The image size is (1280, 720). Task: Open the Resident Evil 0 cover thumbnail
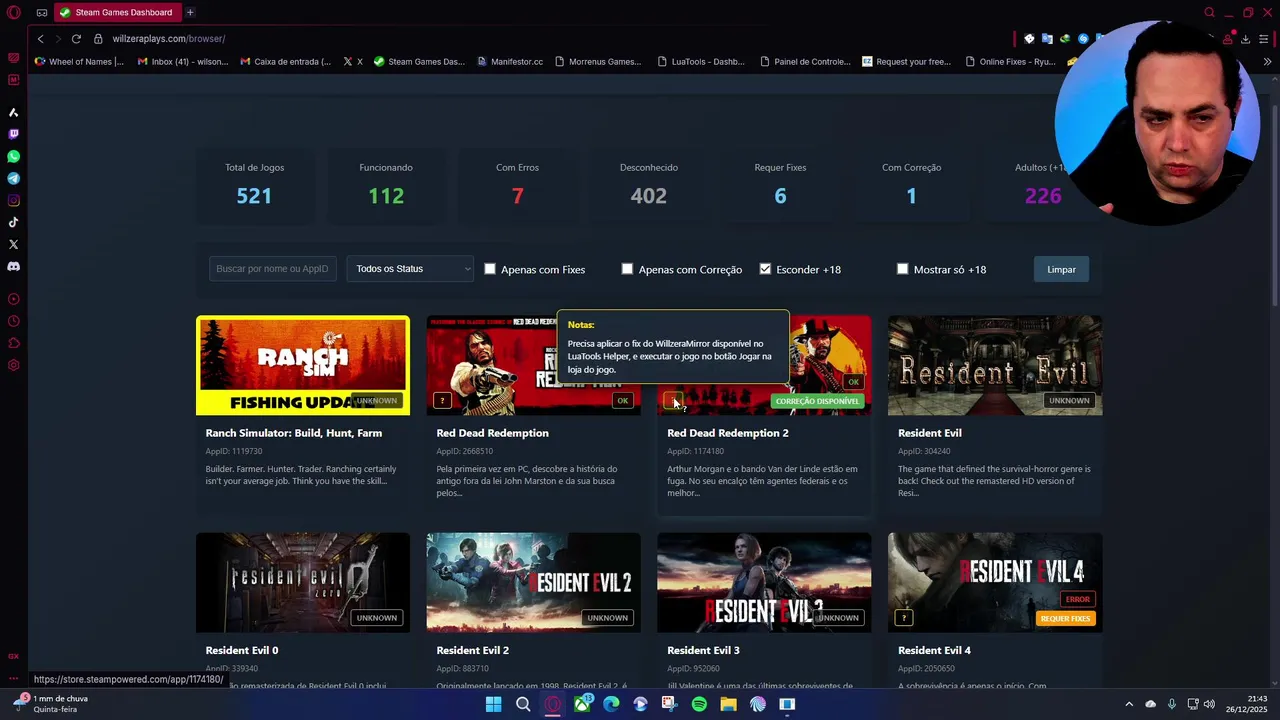click(303, 582)
